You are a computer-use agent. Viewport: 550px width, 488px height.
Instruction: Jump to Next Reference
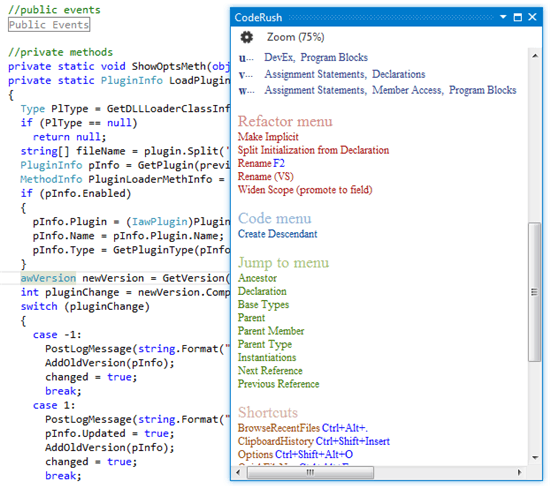[x=270, y=371]
